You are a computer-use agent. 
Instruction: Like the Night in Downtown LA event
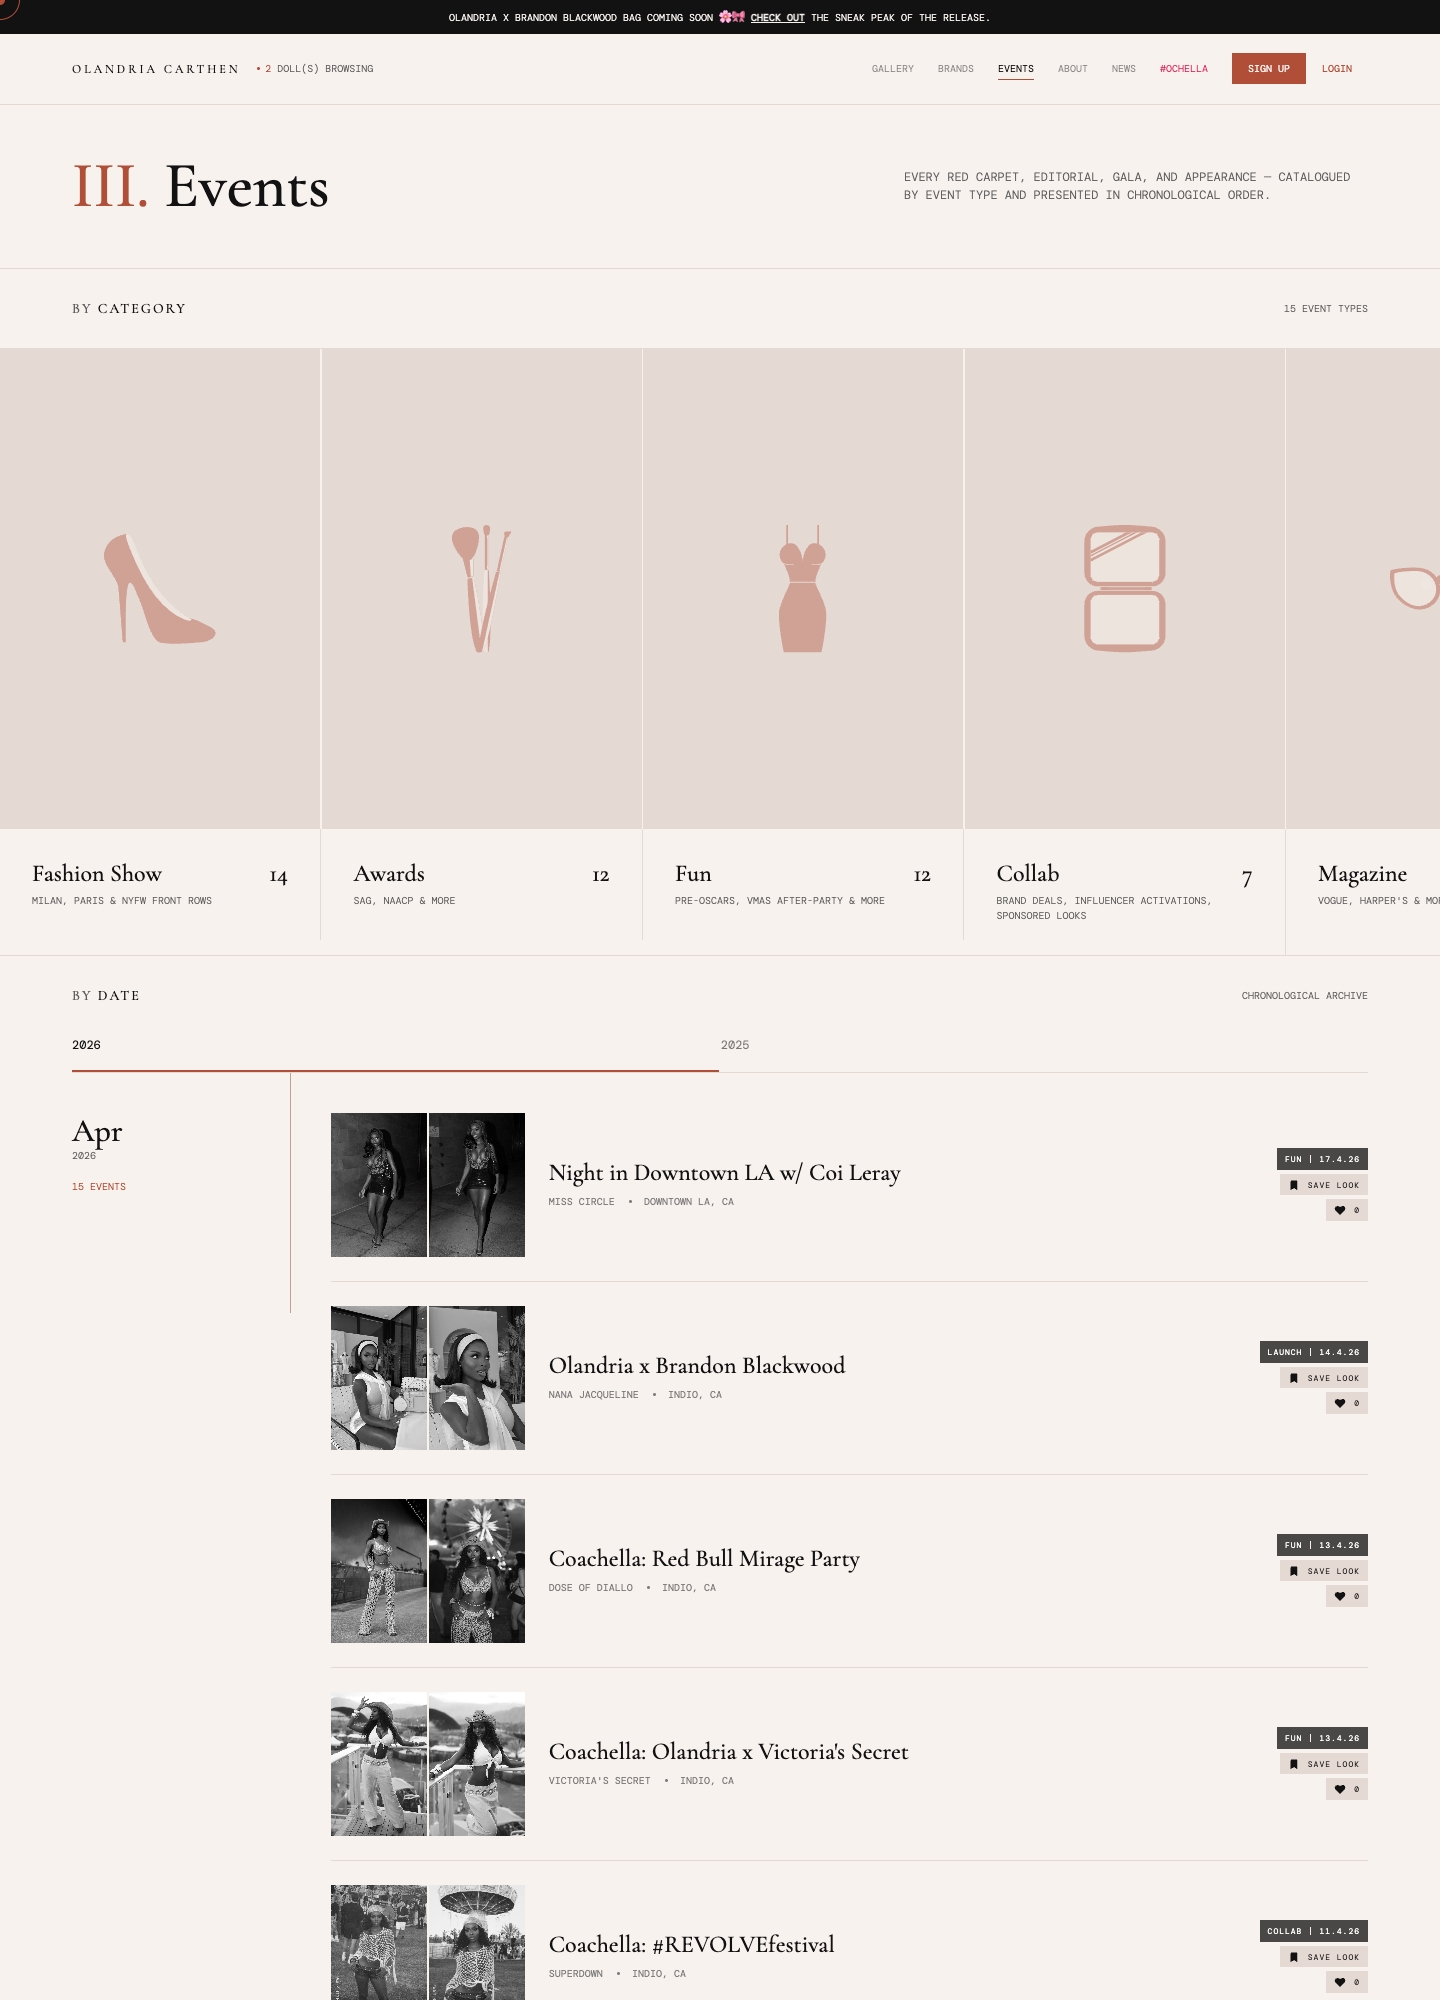pos(1347,1210)
